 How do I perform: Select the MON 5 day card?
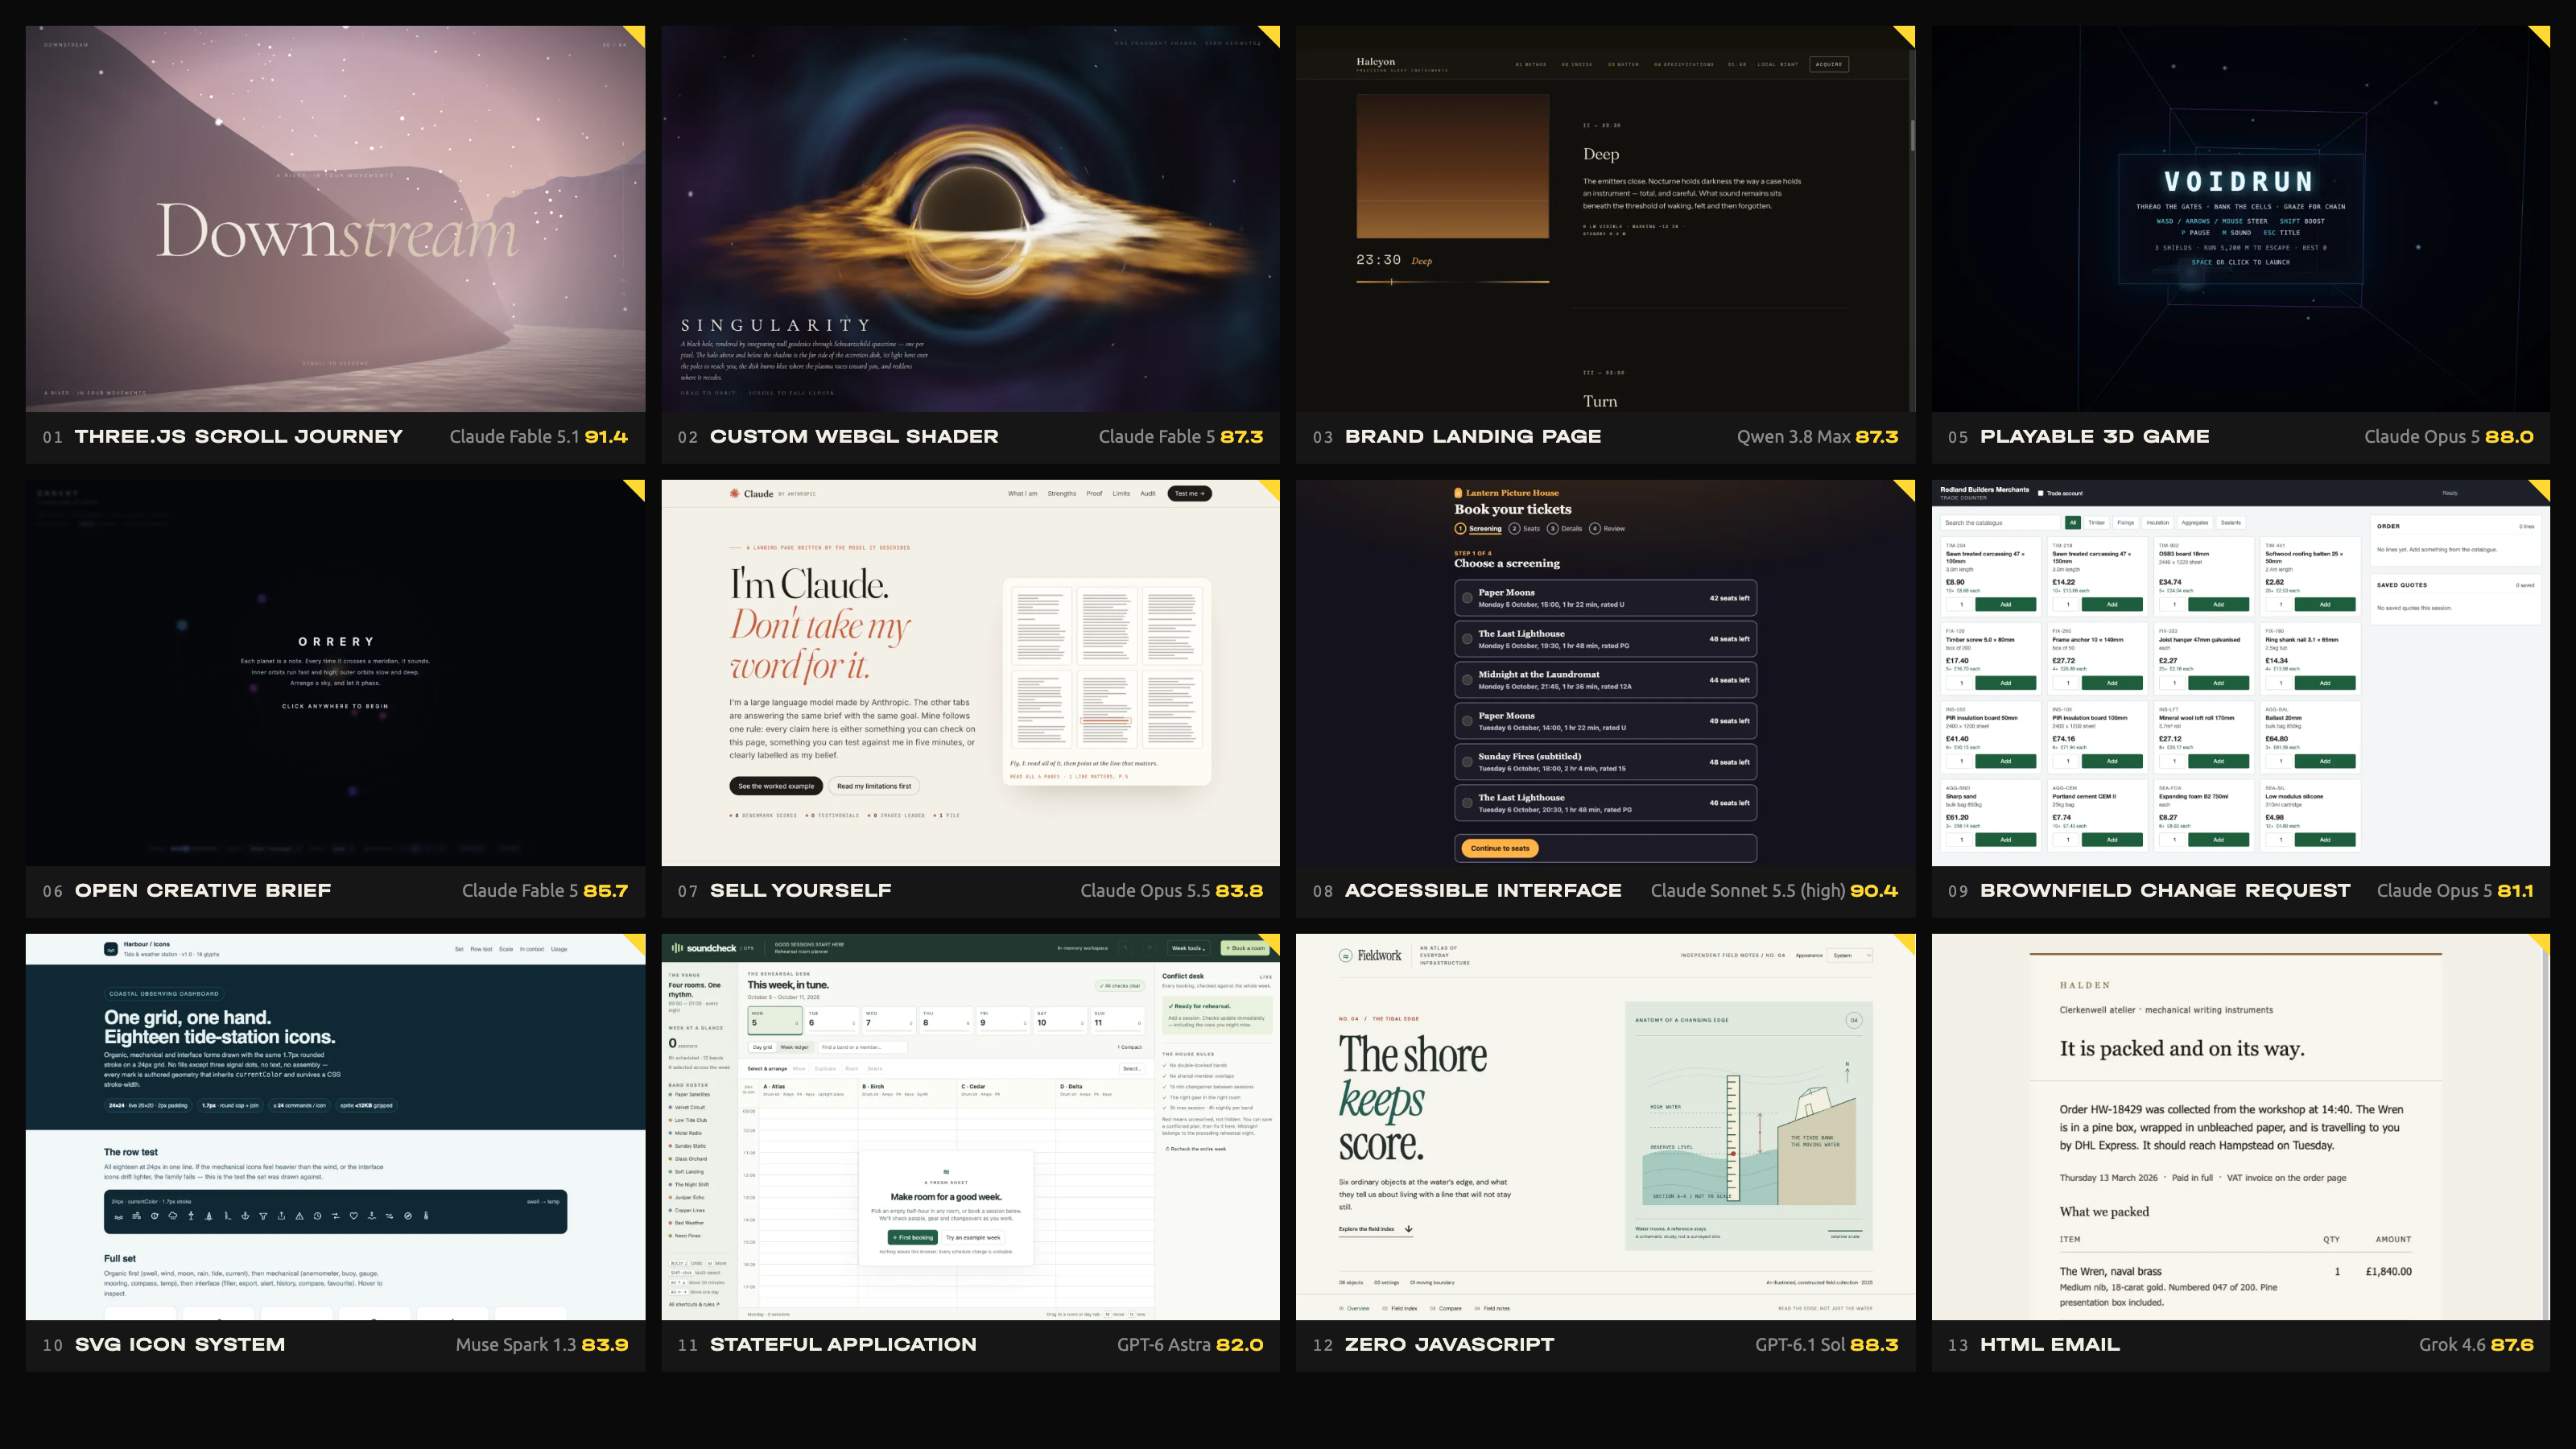[775, 1019]
